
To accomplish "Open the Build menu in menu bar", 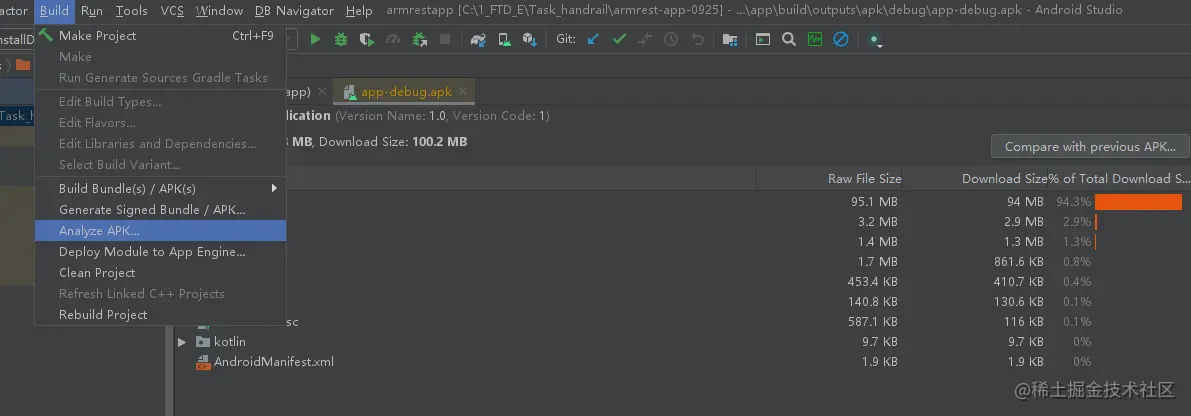I will (x=55, y=11).
